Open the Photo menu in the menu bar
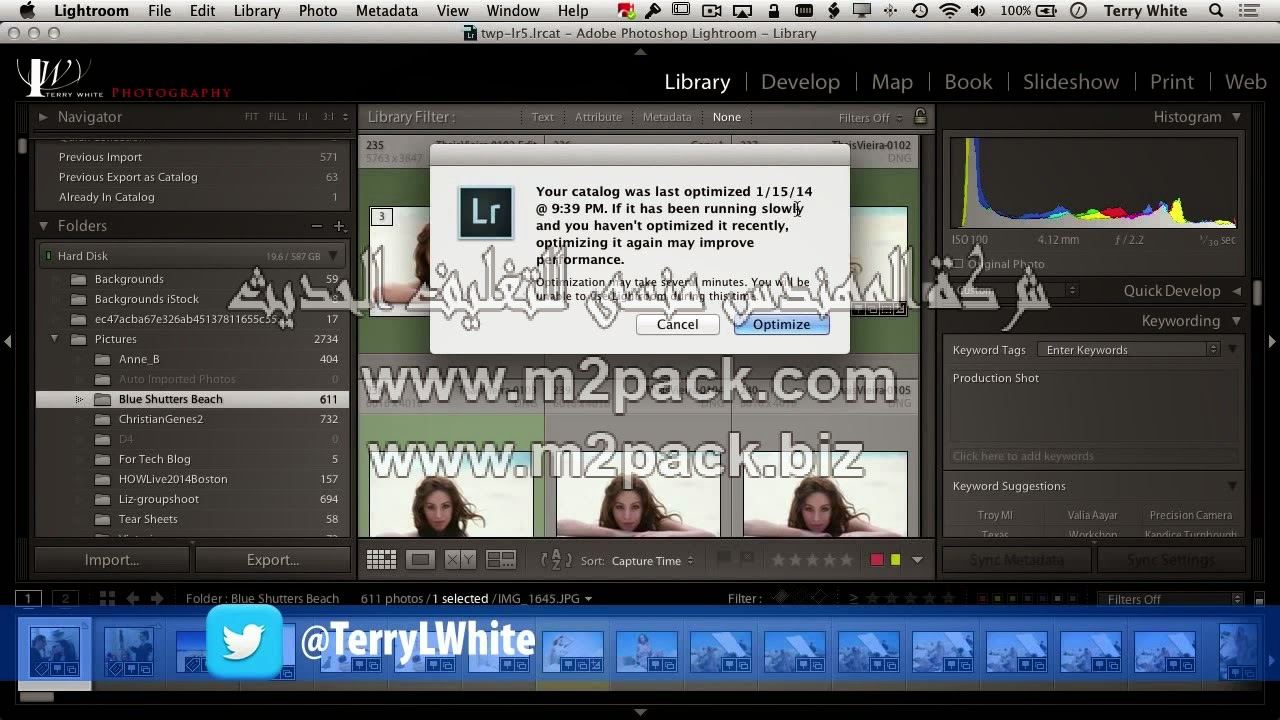The height and width of the screenshot is (720, 1280). pyautogui.click(x=318, y=11)
